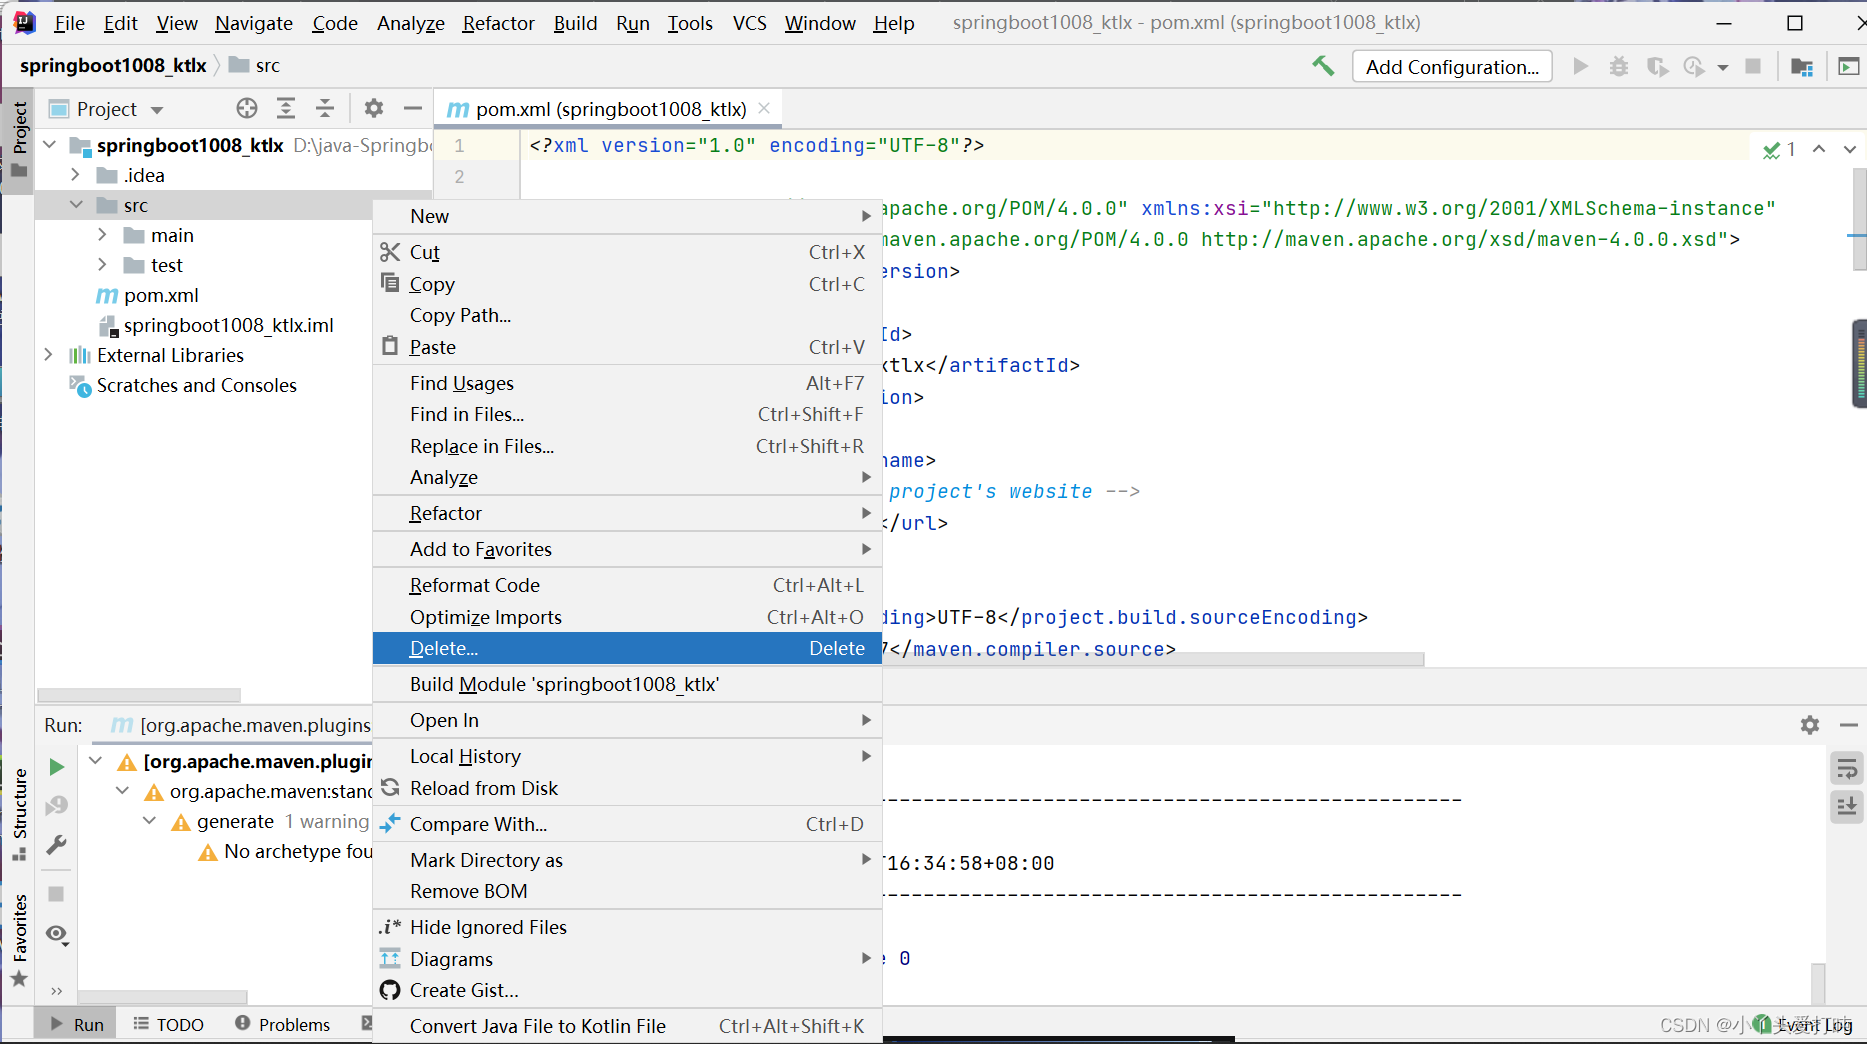The image size is (1867, 1044).
Task: Open the New submenu
Action: [627, 216]
